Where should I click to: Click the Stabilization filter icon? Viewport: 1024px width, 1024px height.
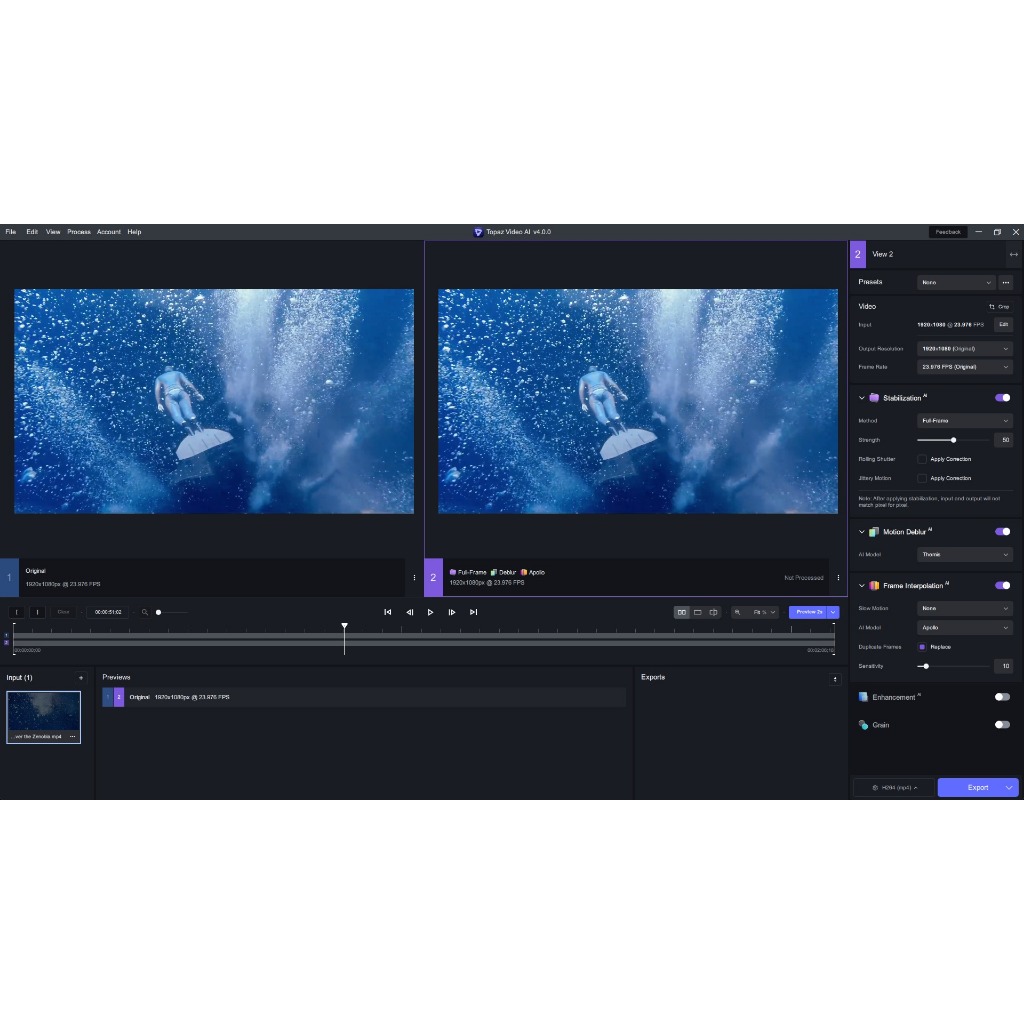874,398
